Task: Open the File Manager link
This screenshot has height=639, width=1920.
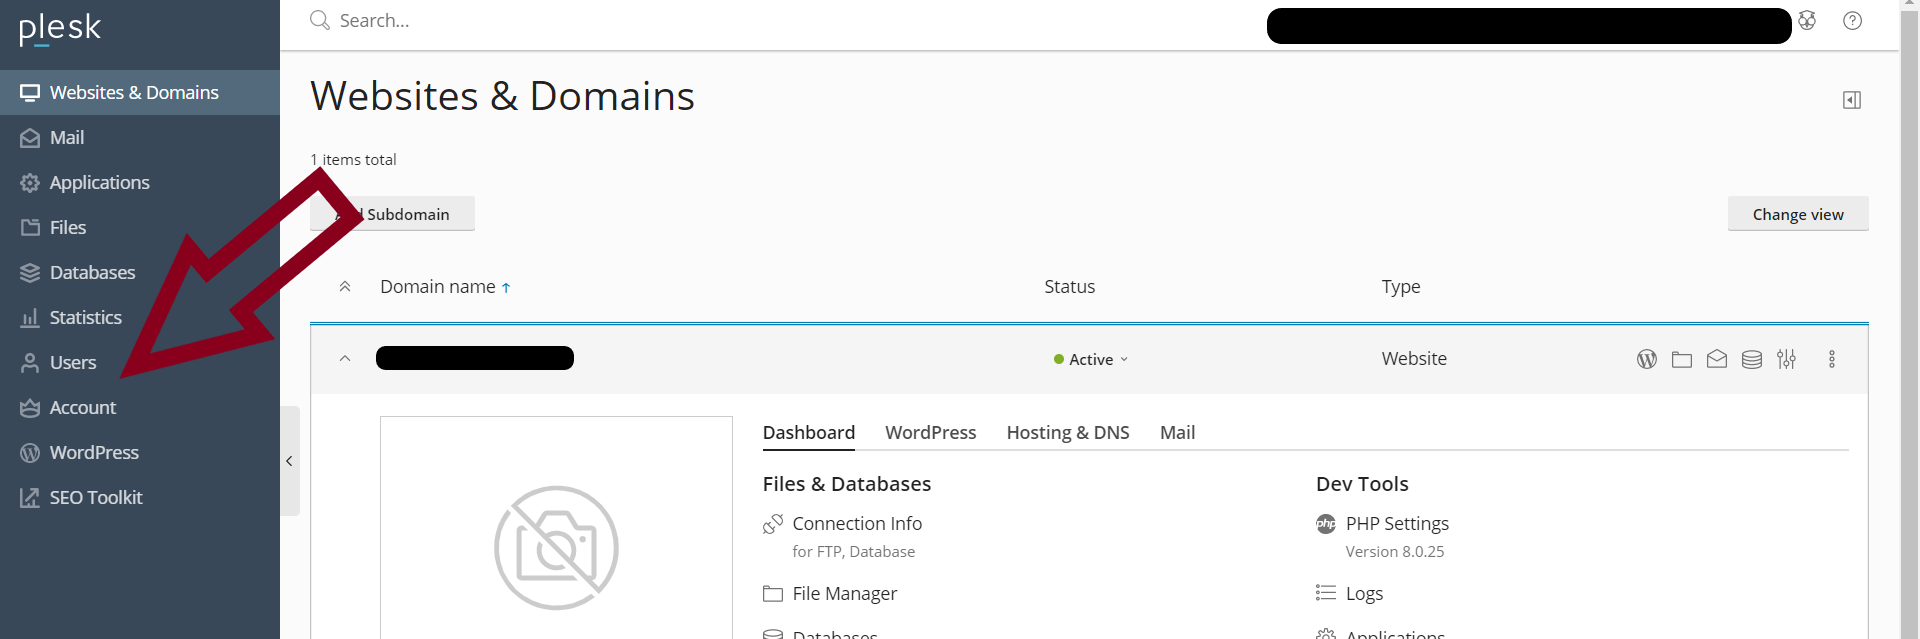Action: (x=845, y=593)
